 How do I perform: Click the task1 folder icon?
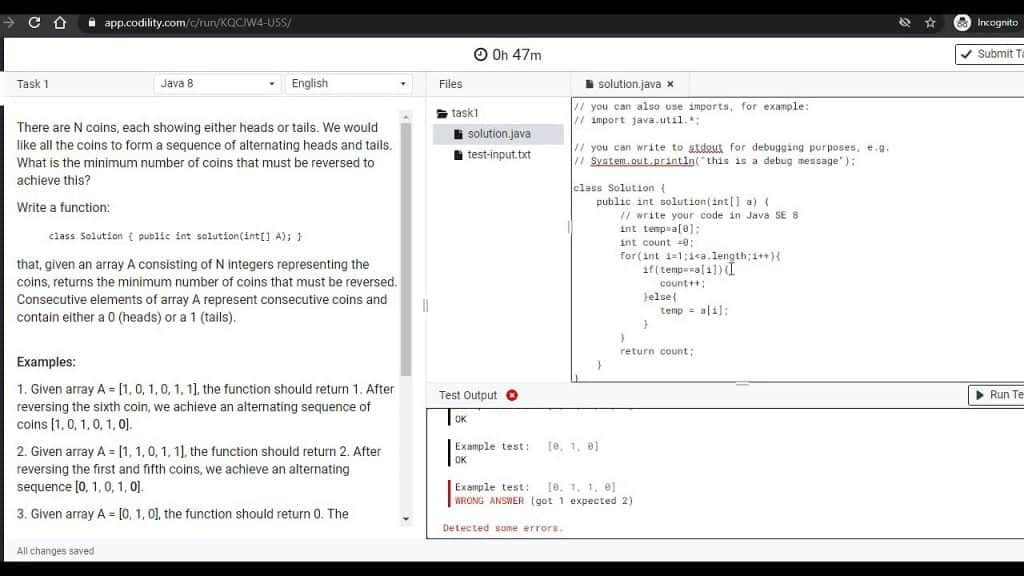(x=442, y=113)
